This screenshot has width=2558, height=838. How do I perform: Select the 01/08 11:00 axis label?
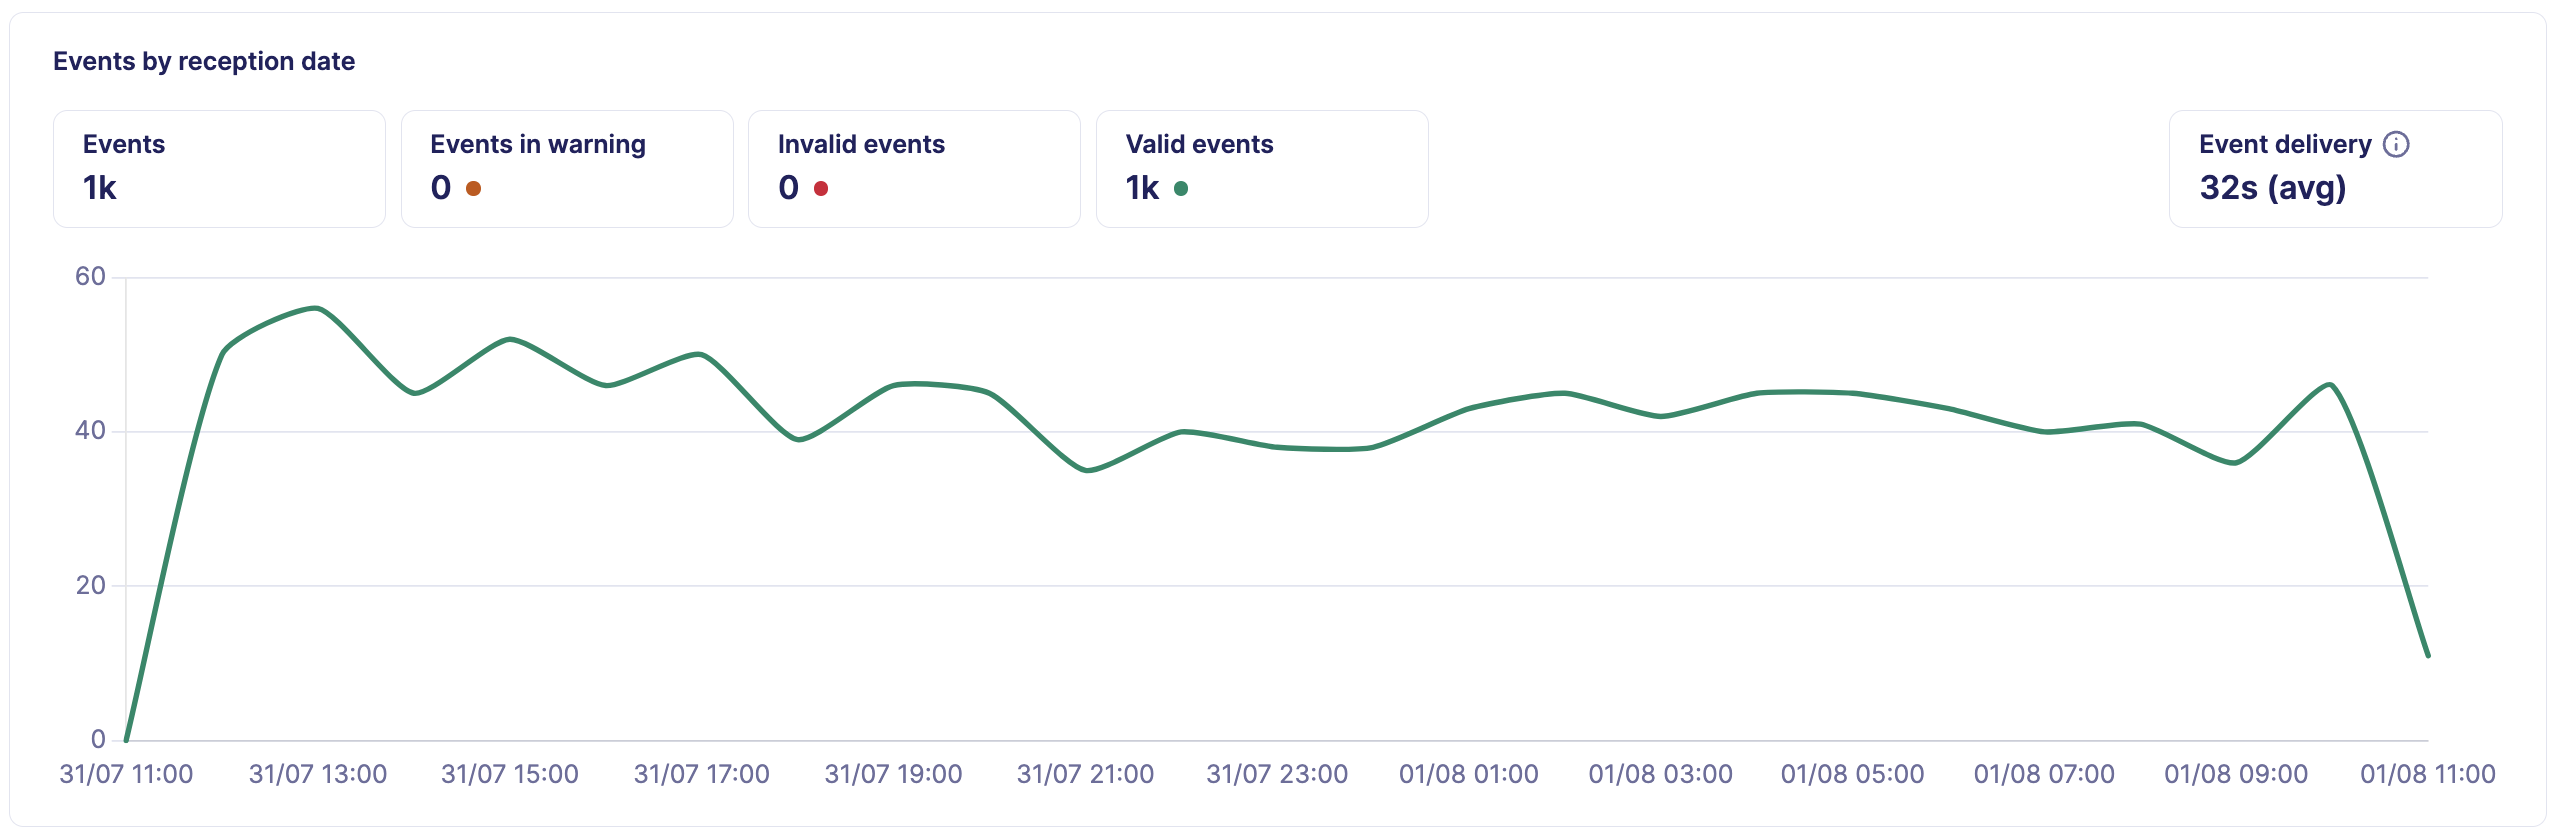(x=2427, y=773)
